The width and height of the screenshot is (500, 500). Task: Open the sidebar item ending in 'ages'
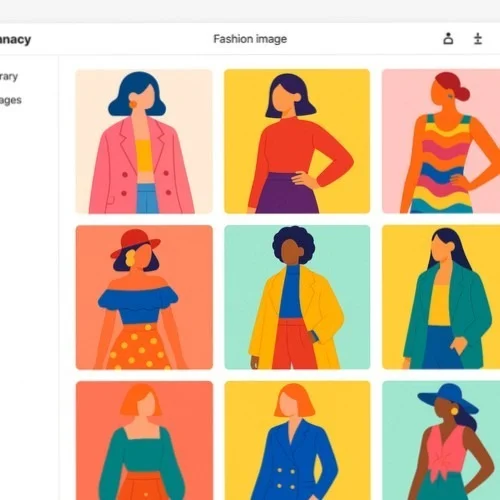click(11, 100)
